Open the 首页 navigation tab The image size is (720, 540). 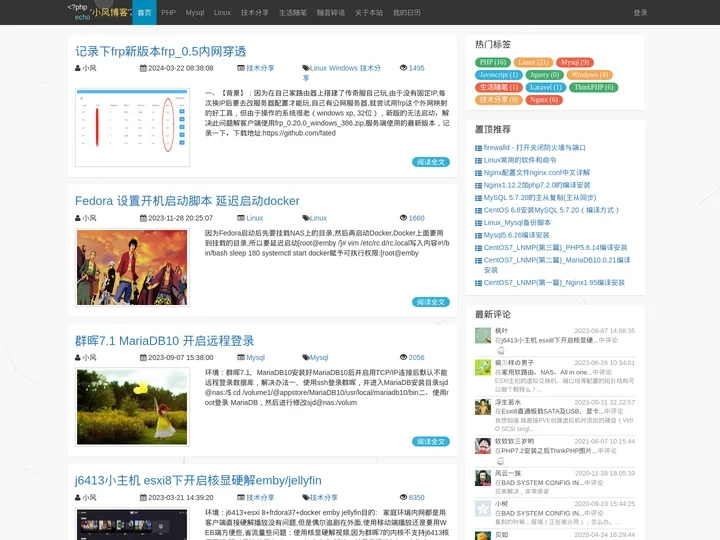point(144,12)
